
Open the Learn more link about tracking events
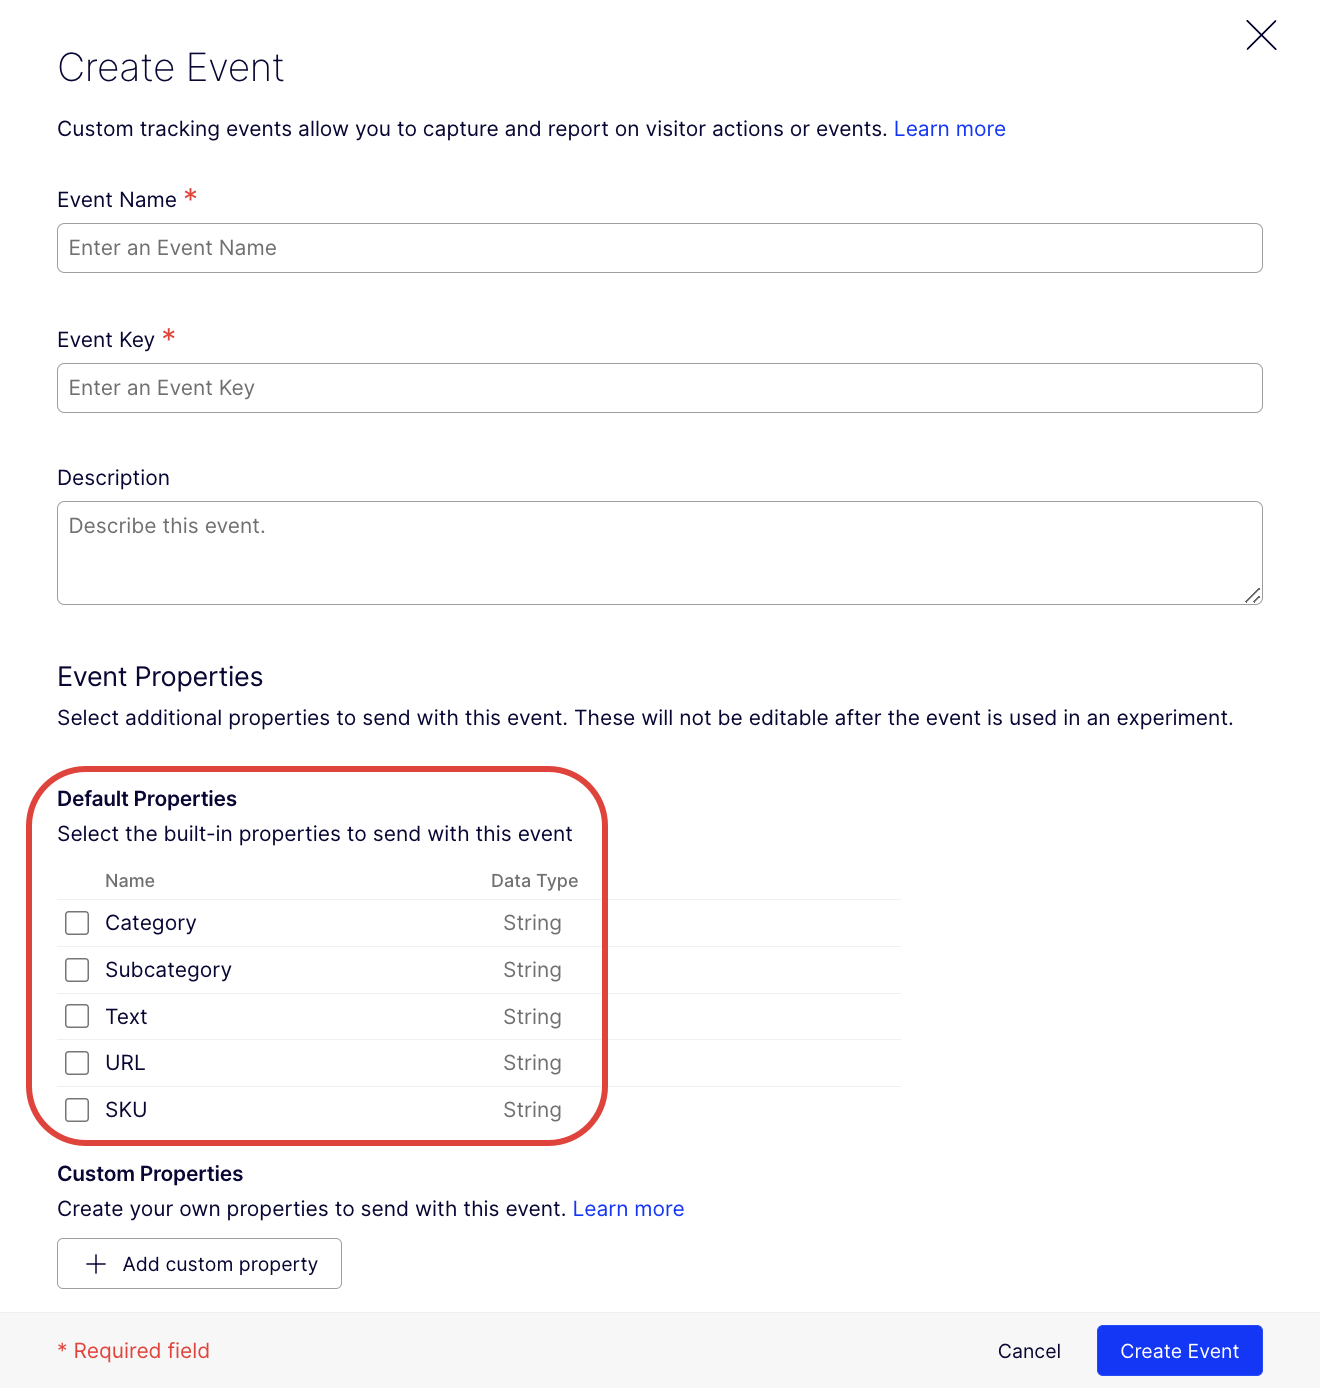[949, 128]
